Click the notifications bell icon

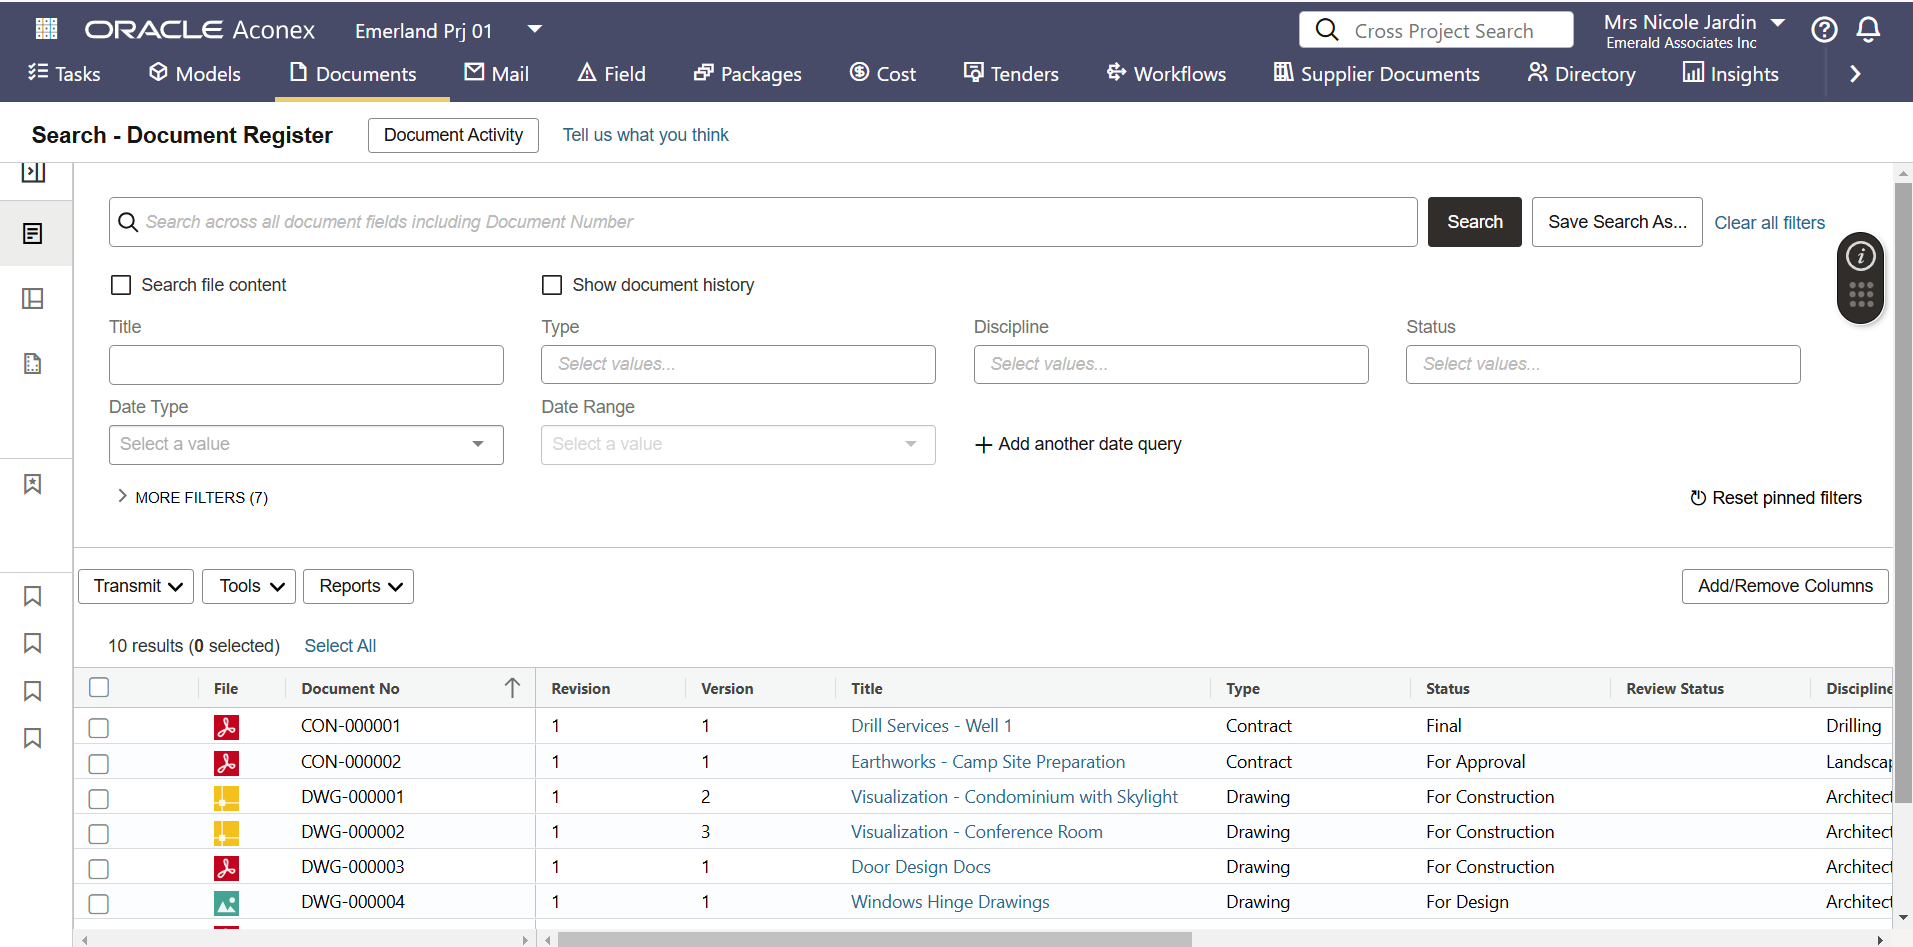pyautogui.click(x=1868, y=30)
